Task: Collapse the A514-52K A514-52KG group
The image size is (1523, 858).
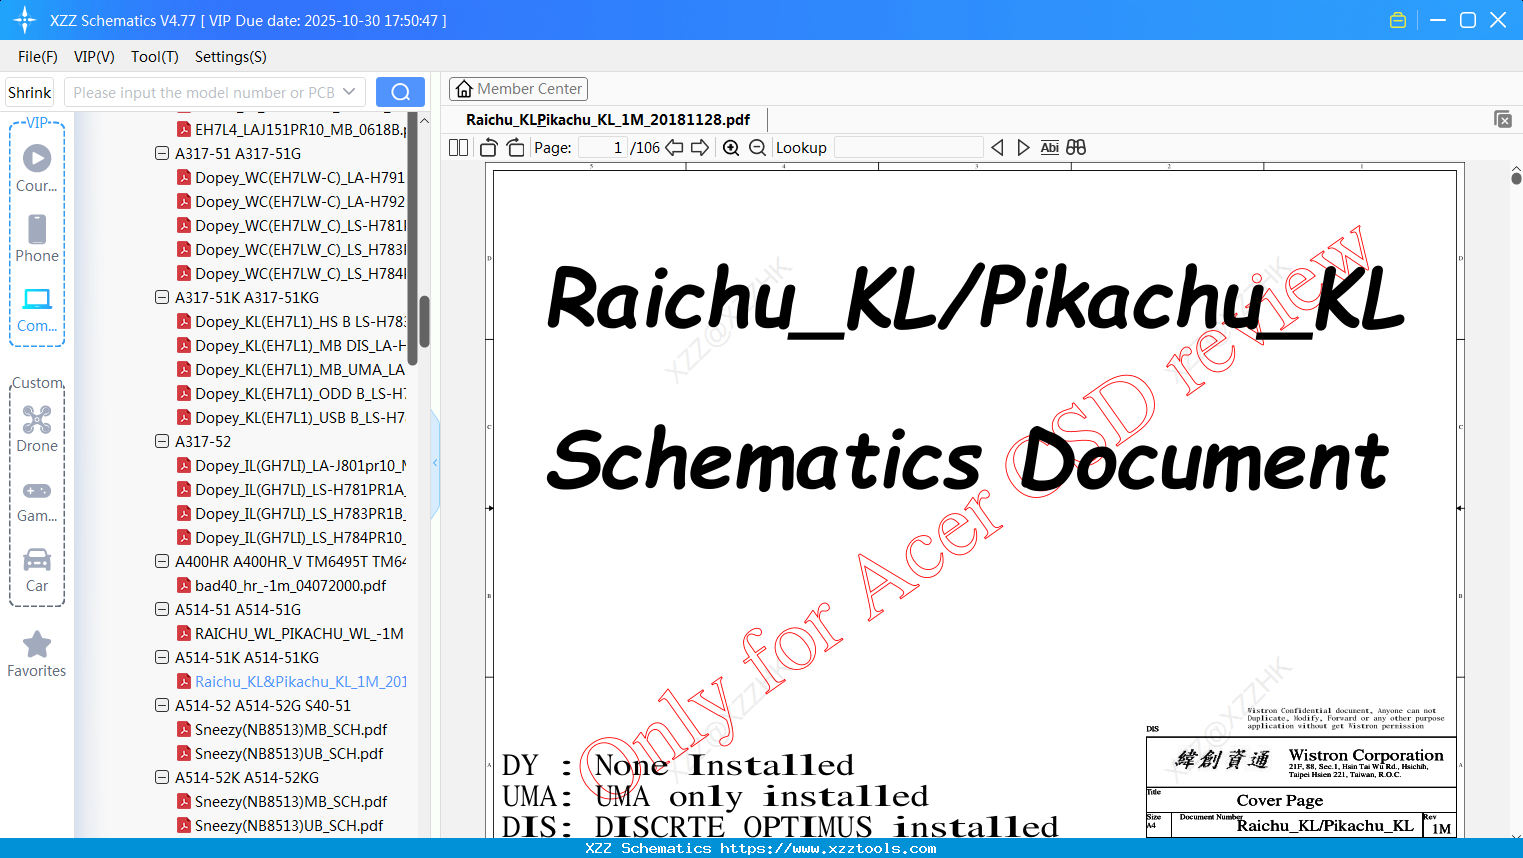Action: pyautogui.click(x=162, y=778)
